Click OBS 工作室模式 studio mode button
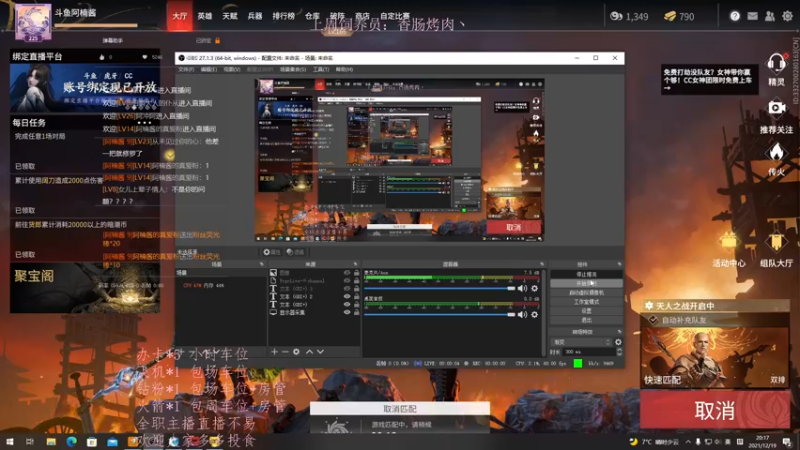 coord(586,302)
